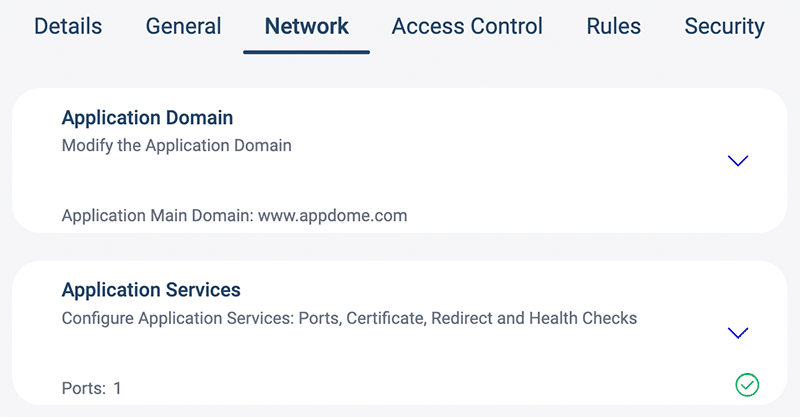Go to the Access Control tab
The height and width of the screenshot is (417, 800).
[467, 27]
